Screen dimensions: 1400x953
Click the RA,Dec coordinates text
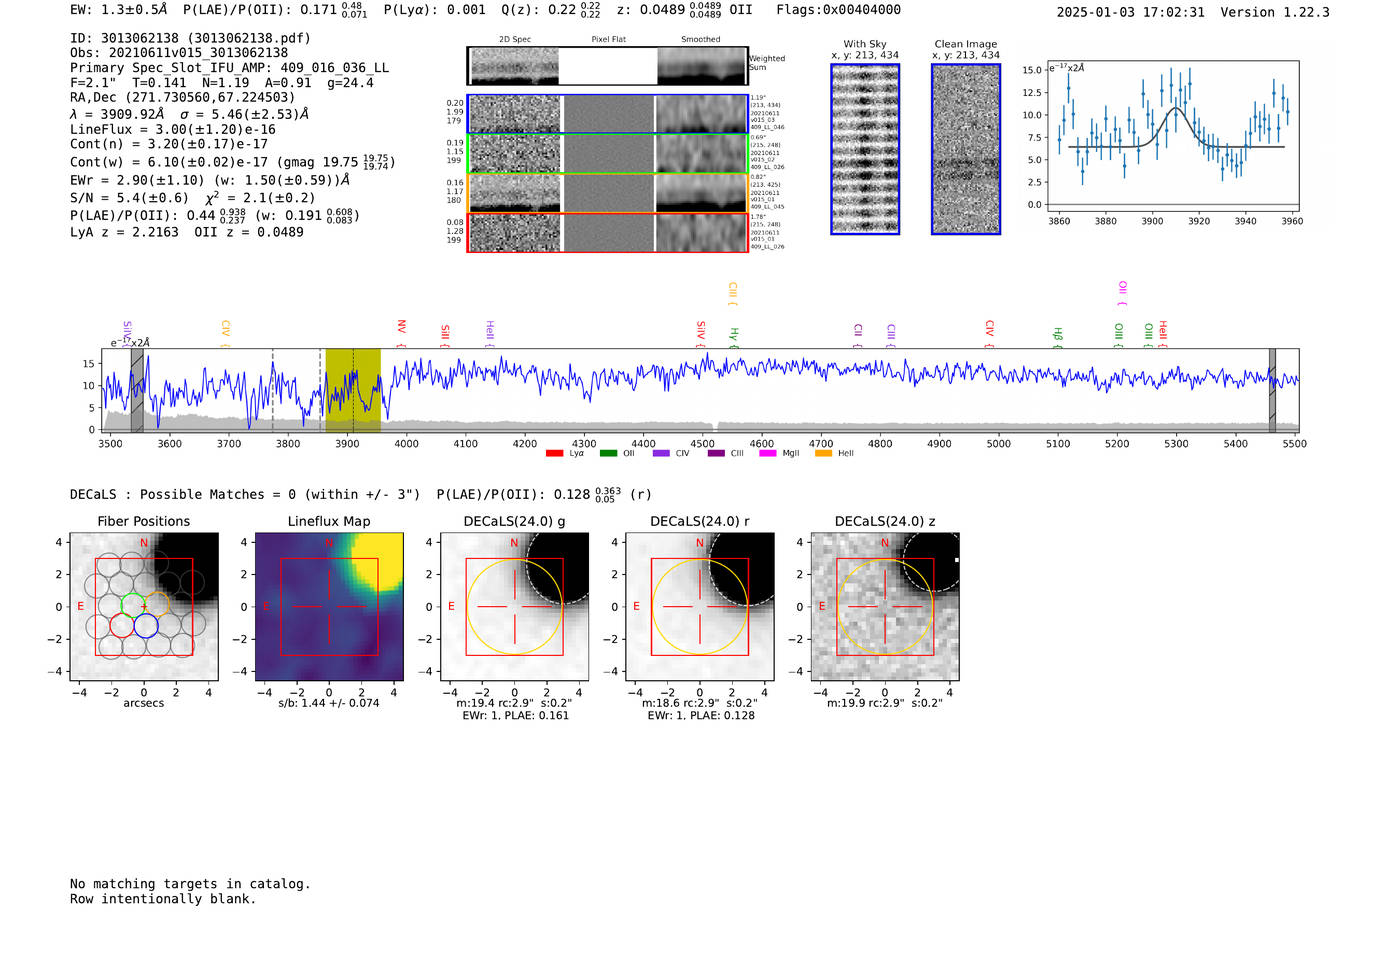pyautogui.click(x=183, y=97)
